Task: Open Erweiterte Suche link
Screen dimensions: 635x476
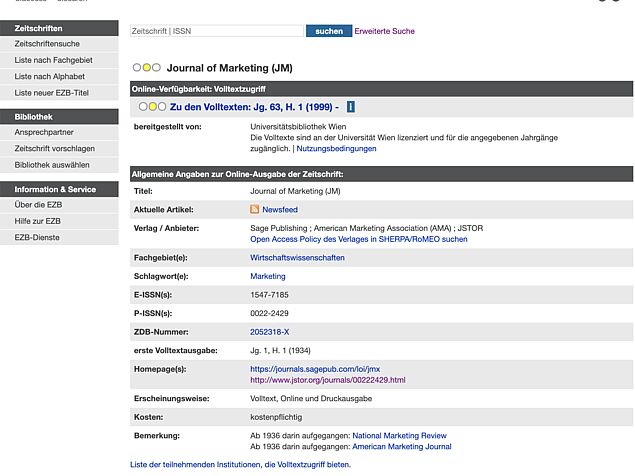Action: point(384,31)
